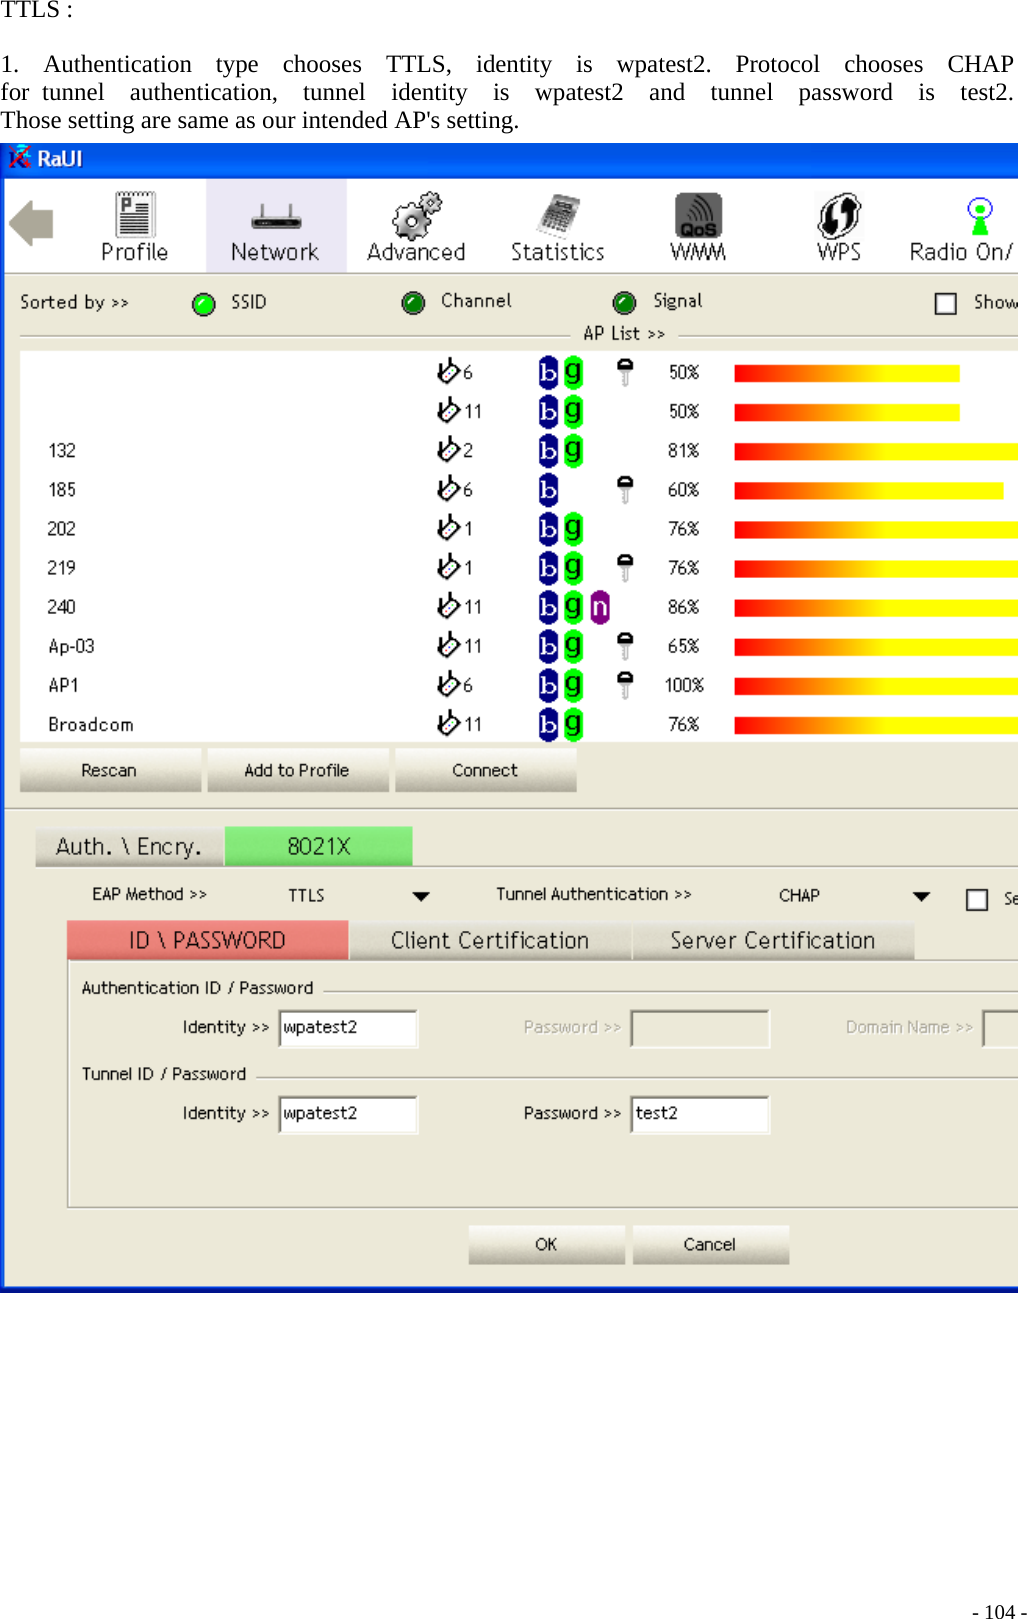Click the channel icon on Broadcom row

[x=448, y=722]
